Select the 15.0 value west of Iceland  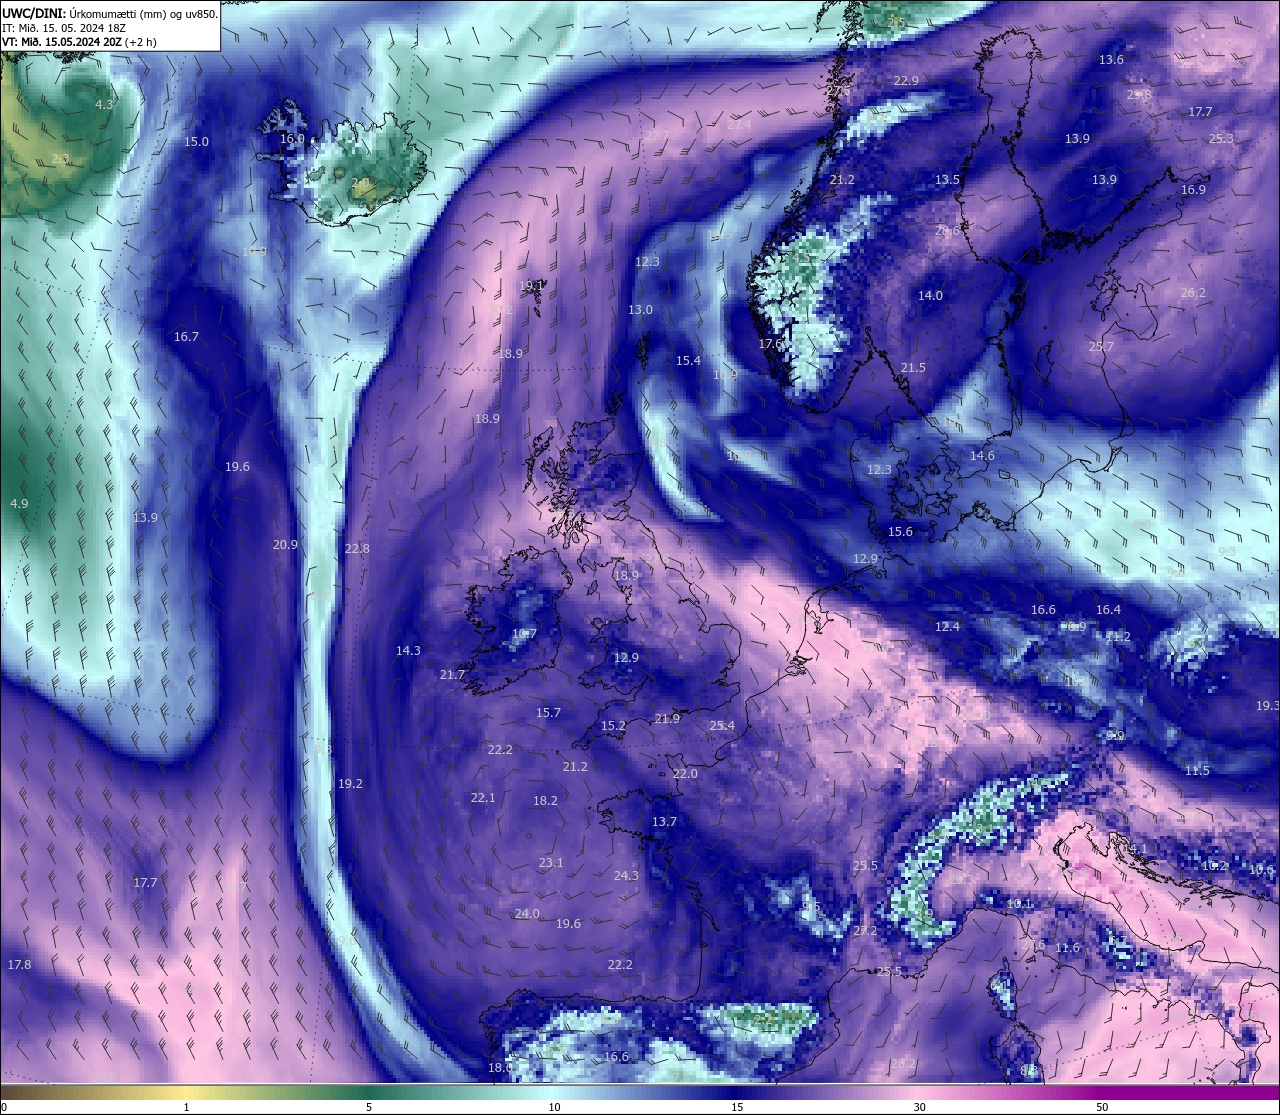[196, 141]
